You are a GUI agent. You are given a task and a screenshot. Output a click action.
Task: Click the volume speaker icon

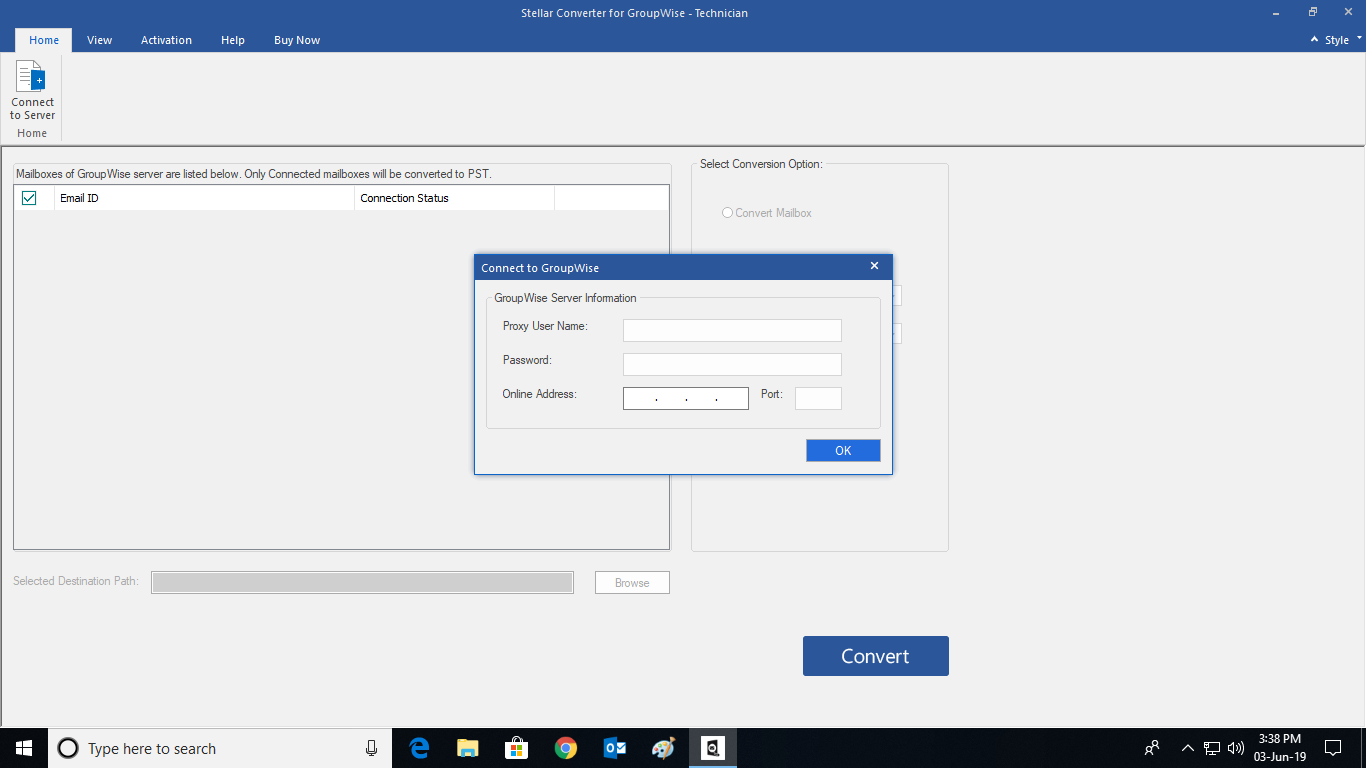point(1235,748)
